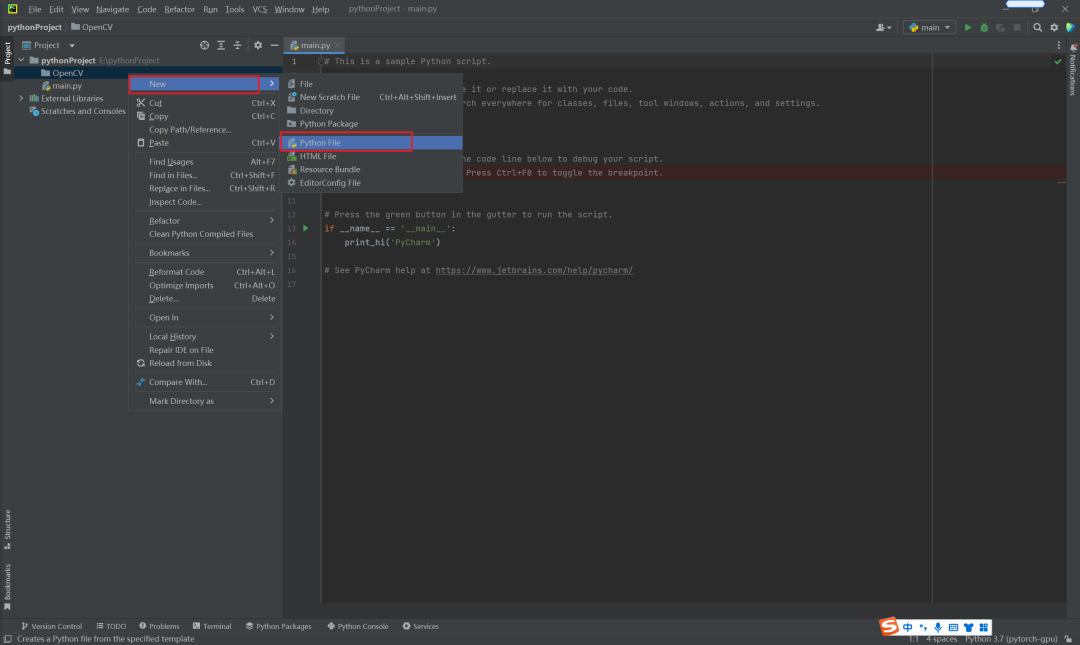Toggle Chinese input mode in IME bar

point(907,627)
